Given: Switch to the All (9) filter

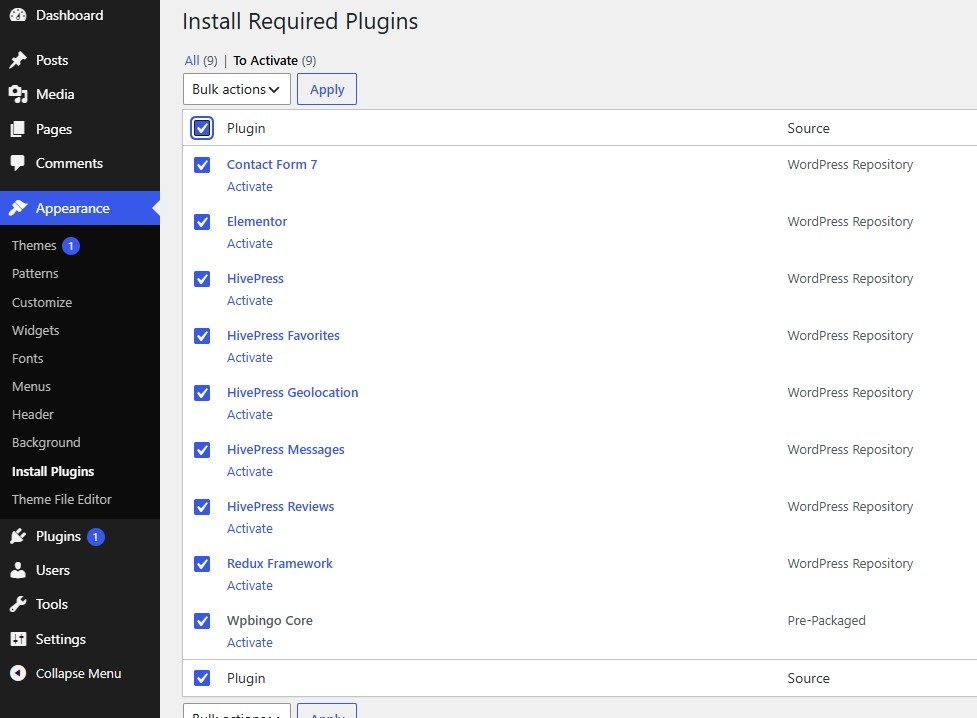Looking at the screenshot, I should click(x=201, y=60).
